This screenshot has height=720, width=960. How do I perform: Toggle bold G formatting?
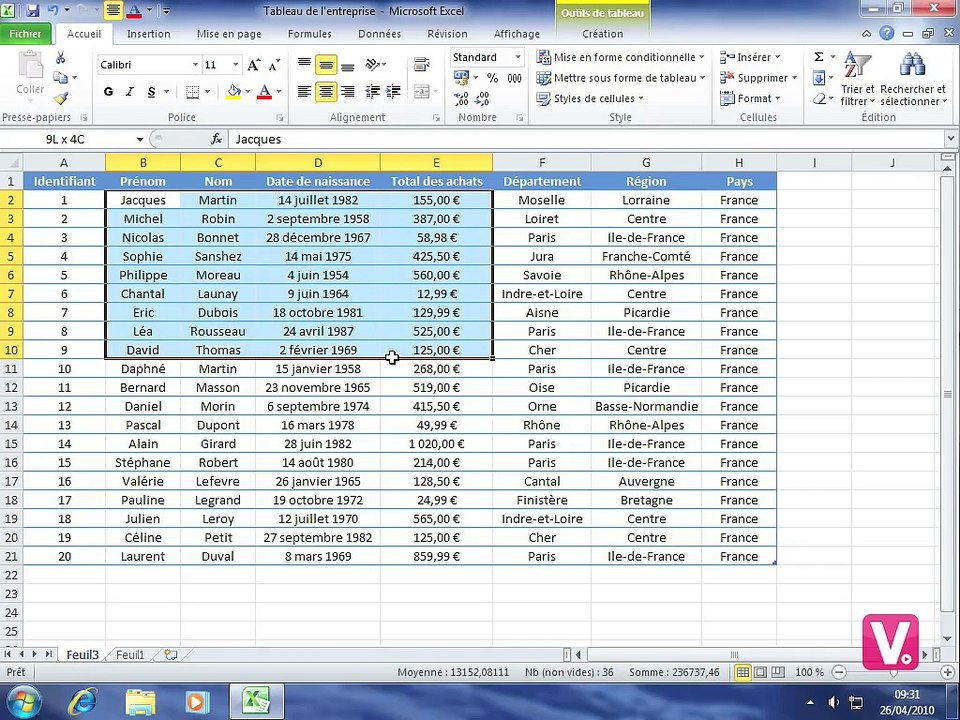108,92
